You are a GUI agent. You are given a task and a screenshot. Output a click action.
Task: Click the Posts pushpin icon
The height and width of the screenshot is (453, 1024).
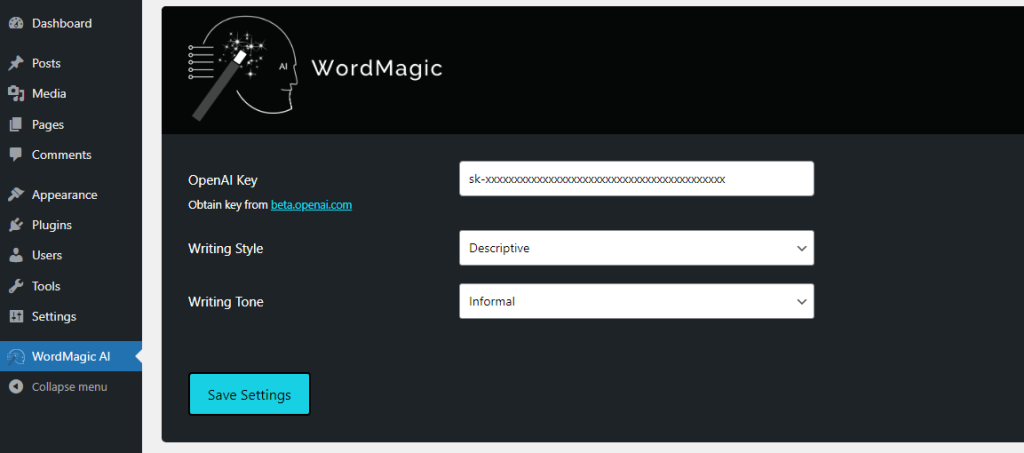pyautogui.click(x=16, y=63)
